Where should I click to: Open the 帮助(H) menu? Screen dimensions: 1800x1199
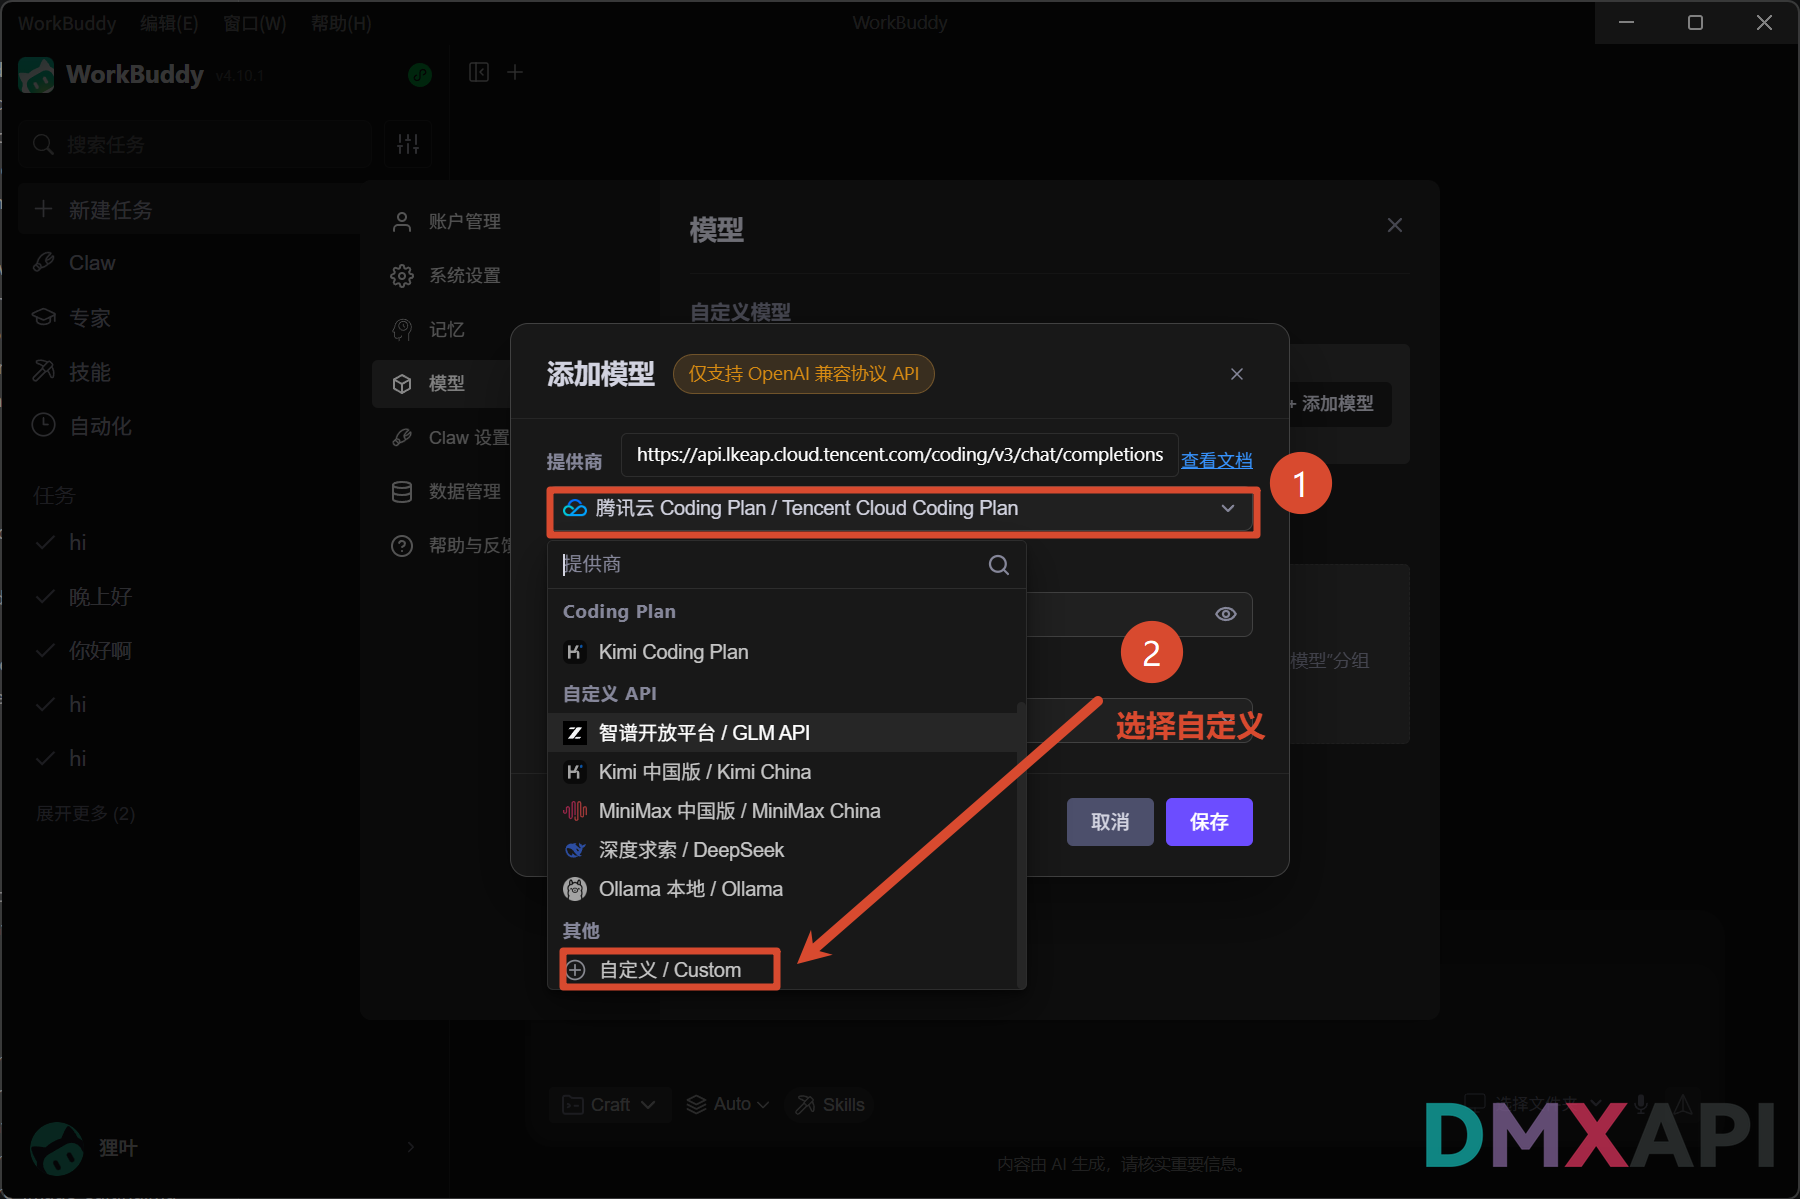coord(341,23)
